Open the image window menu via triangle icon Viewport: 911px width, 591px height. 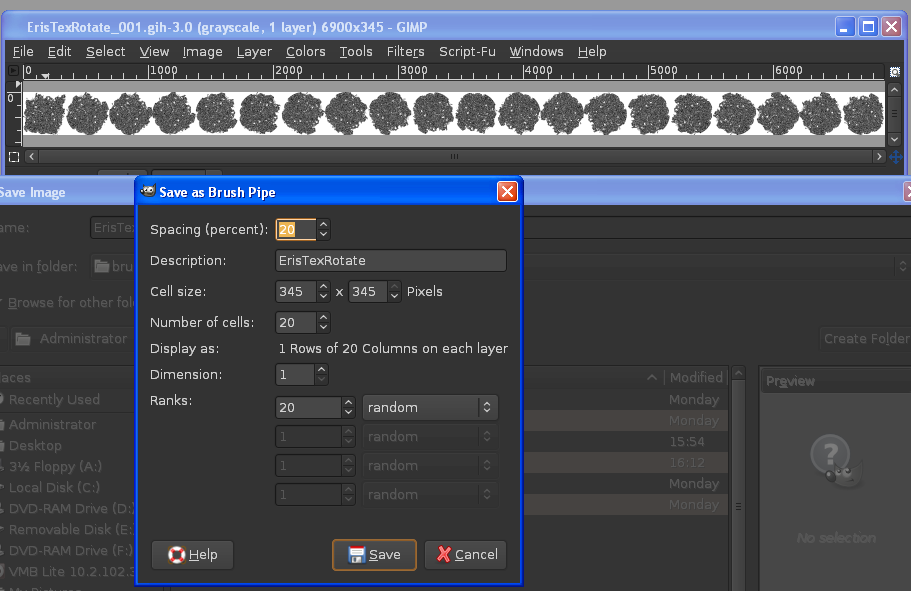click(x=13, y=70)
